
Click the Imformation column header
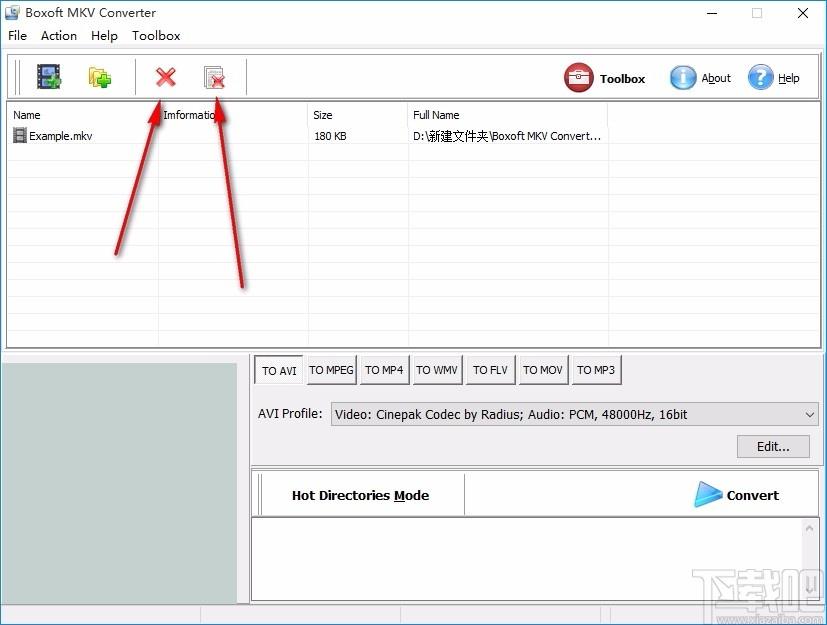[x=233, y=115]
